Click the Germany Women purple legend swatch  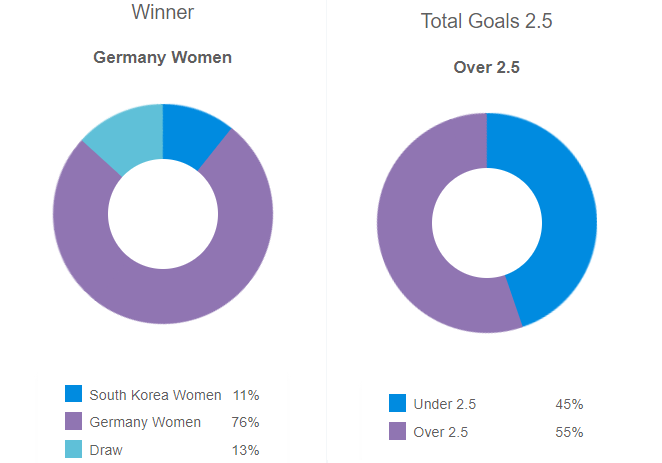click(x=73, y=422)
